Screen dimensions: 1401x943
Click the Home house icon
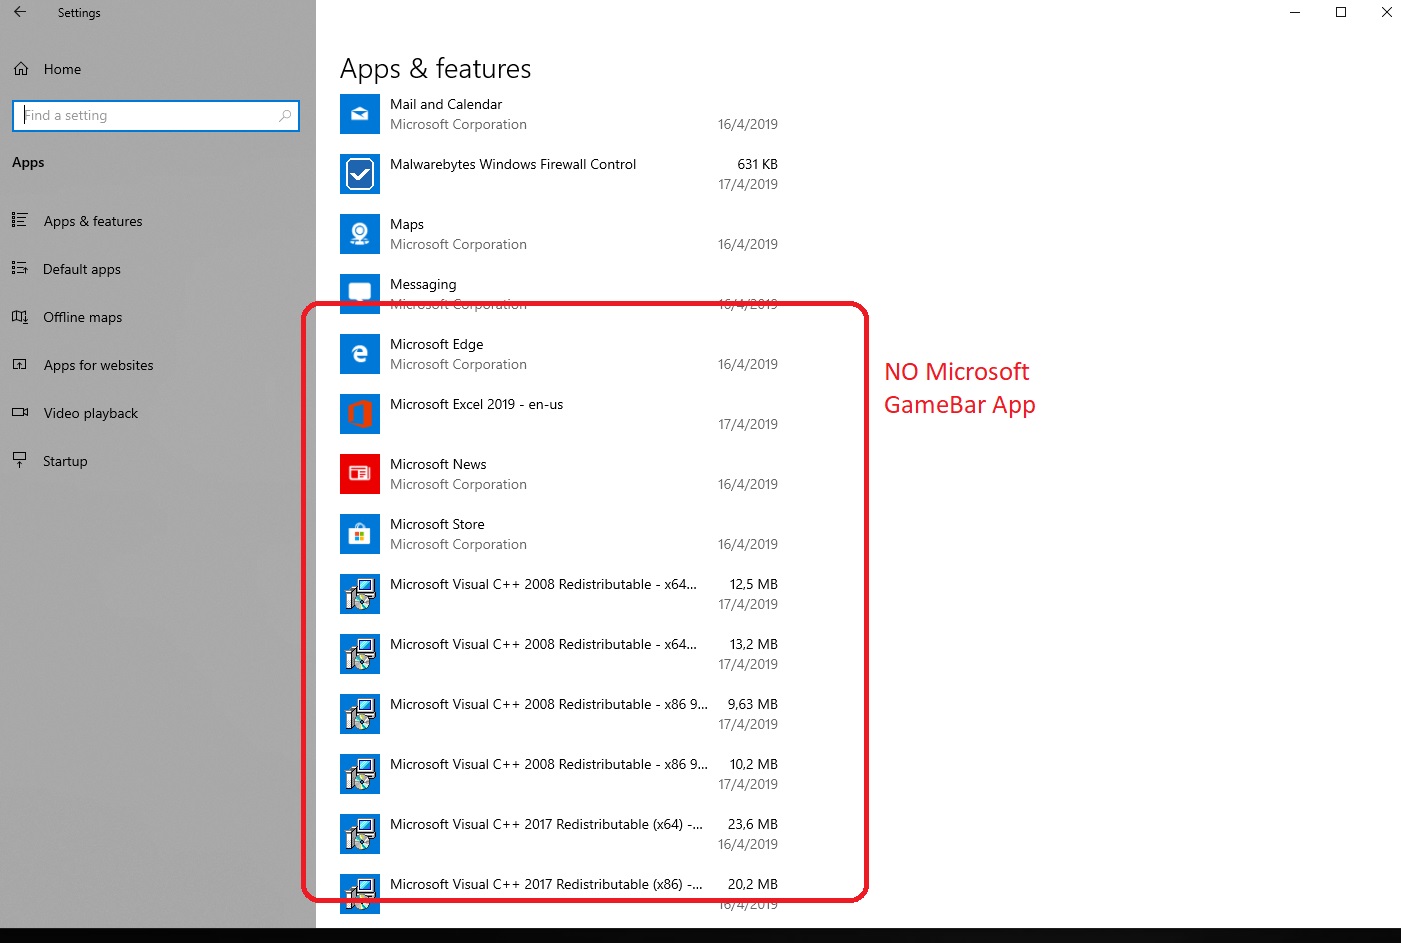(21, 69)
